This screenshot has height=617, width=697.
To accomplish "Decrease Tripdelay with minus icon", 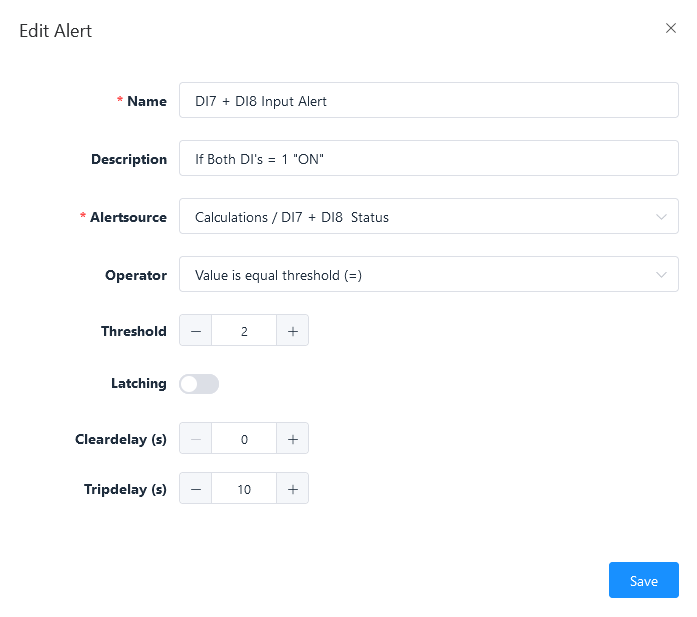I will (196, 489).
